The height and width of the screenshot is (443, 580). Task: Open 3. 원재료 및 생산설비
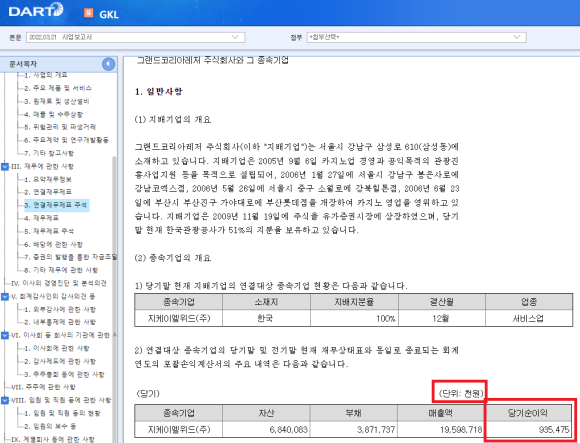(x=57, y=101)
